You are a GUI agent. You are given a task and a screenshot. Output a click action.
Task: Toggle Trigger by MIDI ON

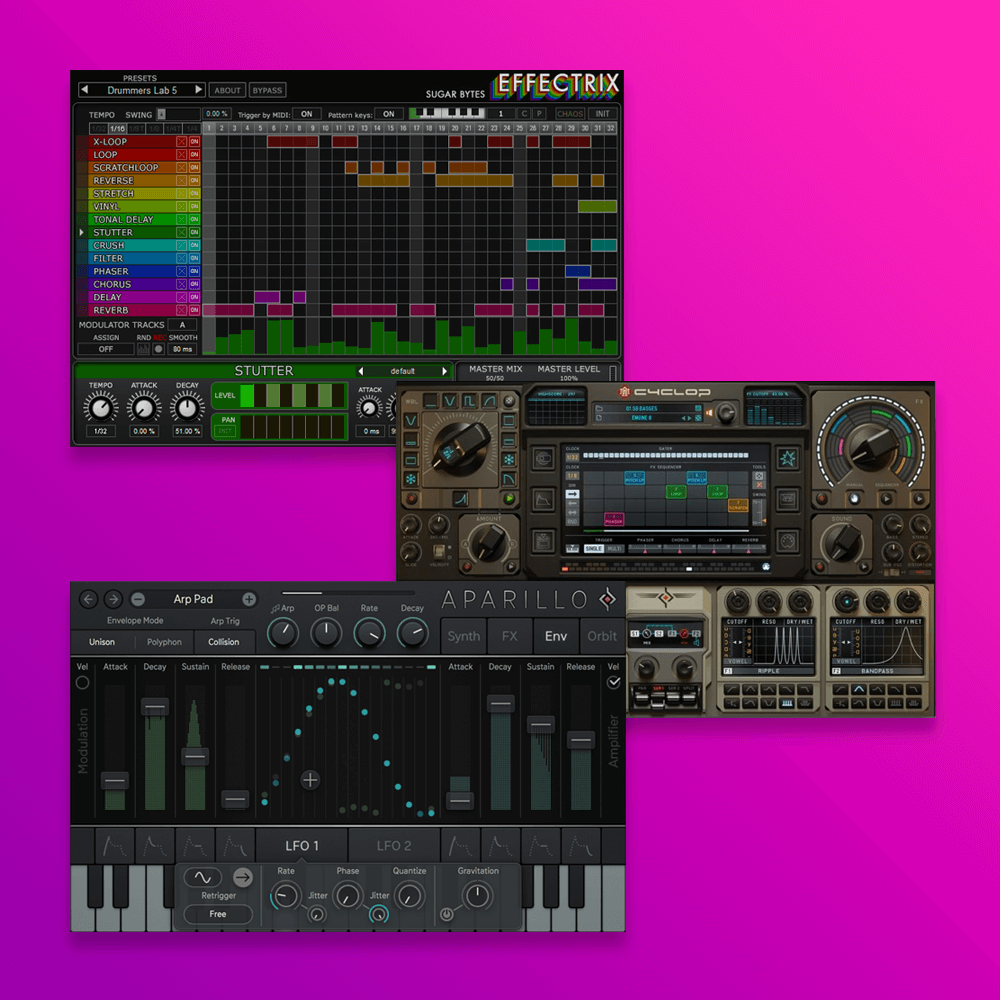pos(307,114)
